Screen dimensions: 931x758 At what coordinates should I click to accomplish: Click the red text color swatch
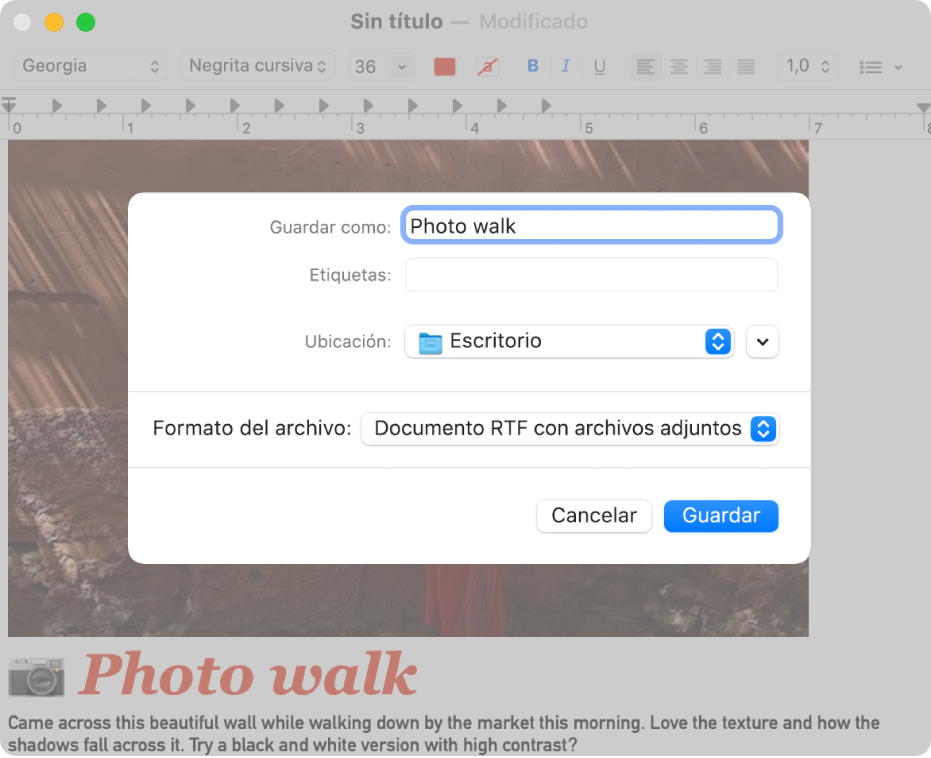[444, 66]
